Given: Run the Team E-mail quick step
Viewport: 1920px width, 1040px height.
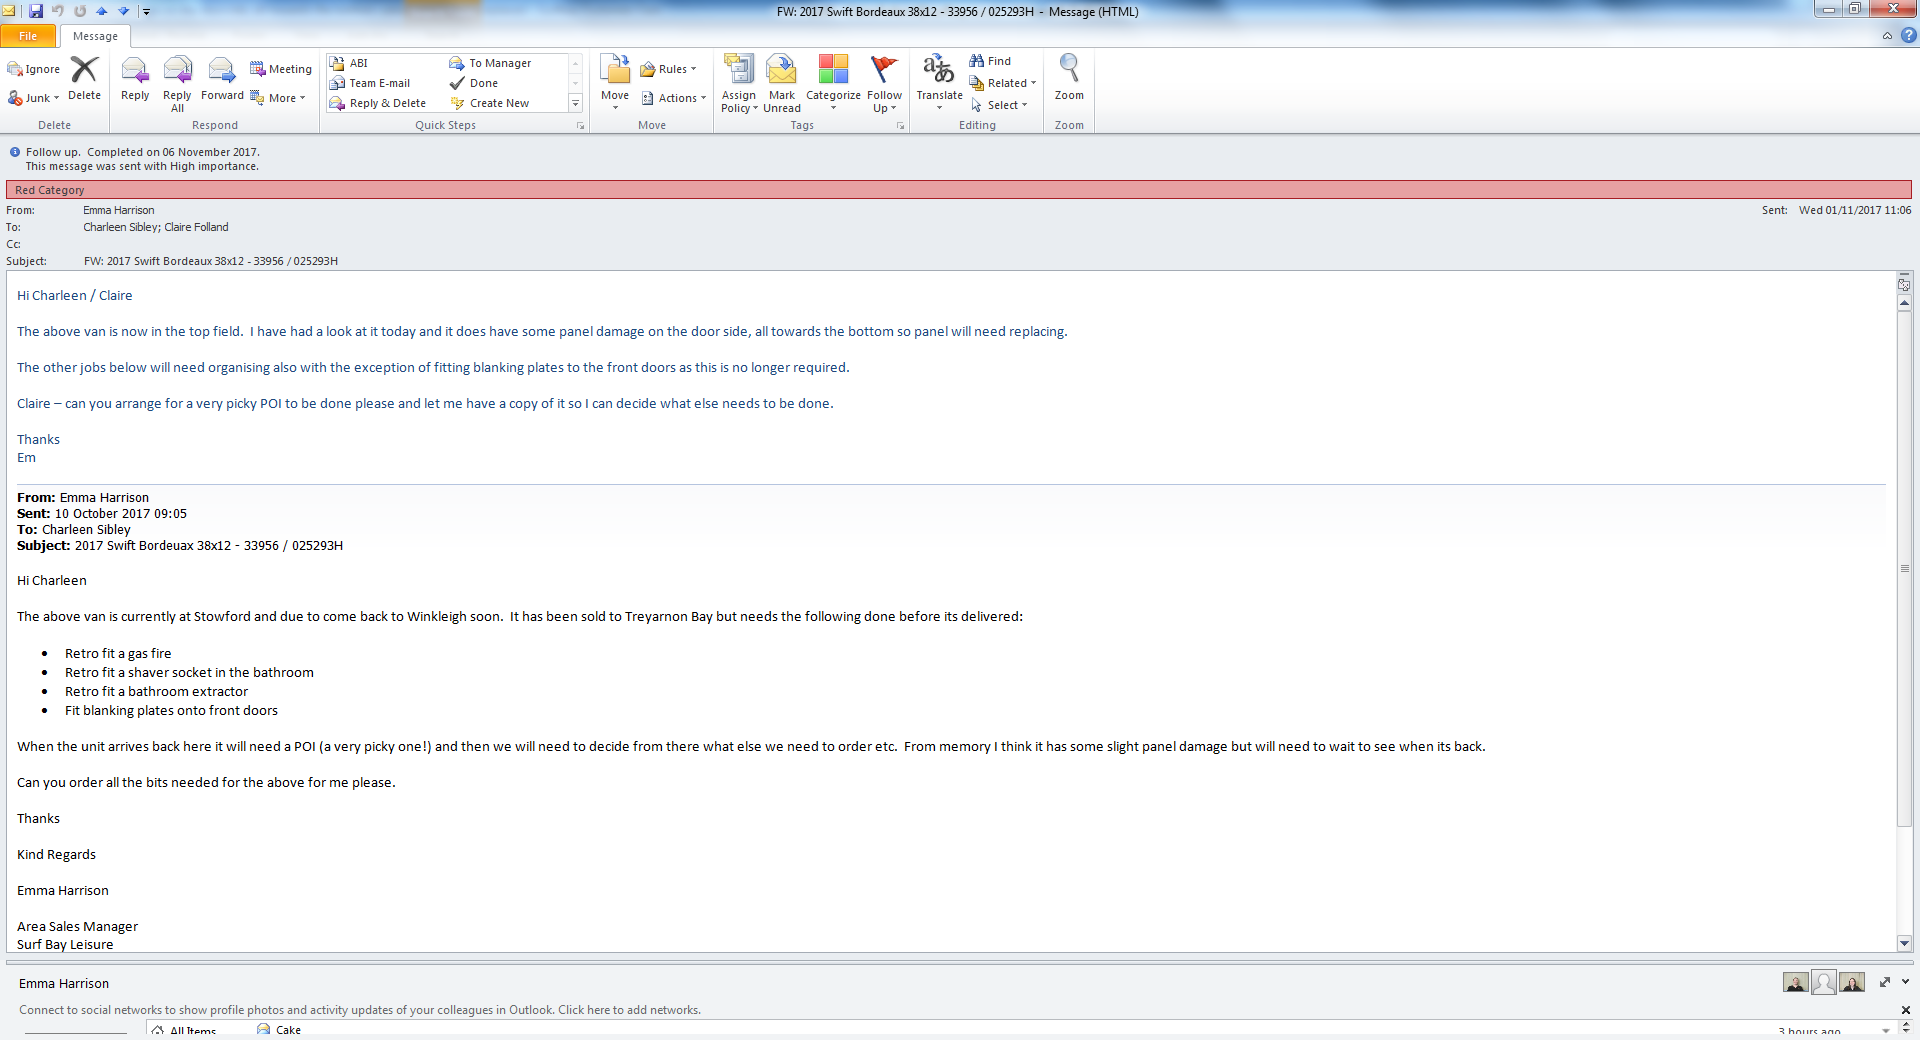Looking at the screenshot, I should (x=370, y=83).
